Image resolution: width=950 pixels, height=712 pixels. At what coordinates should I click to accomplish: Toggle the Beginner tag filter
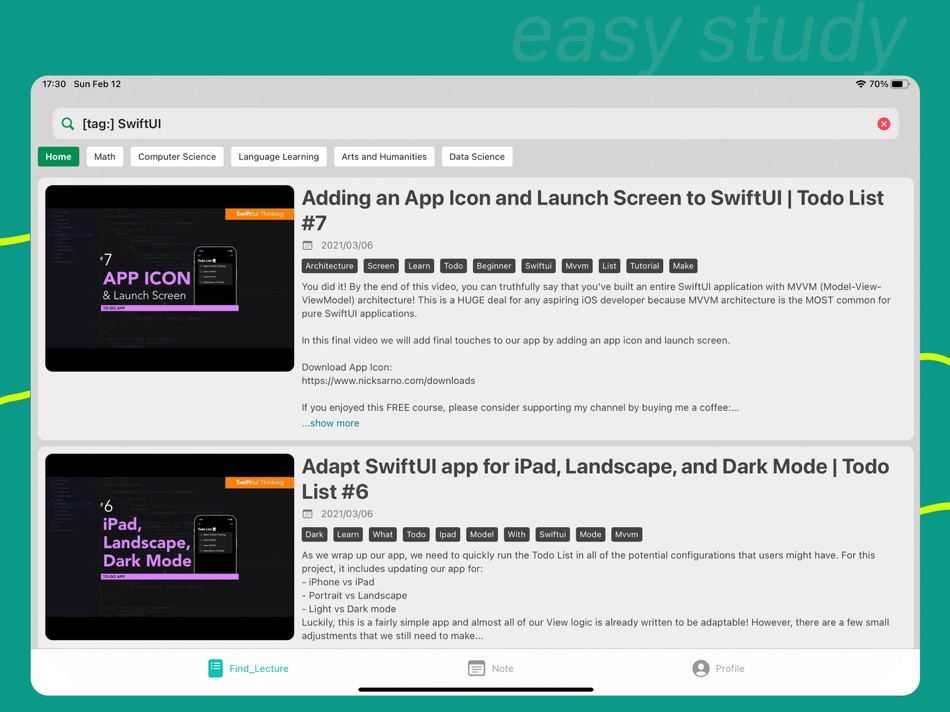[x=493, y=265]
